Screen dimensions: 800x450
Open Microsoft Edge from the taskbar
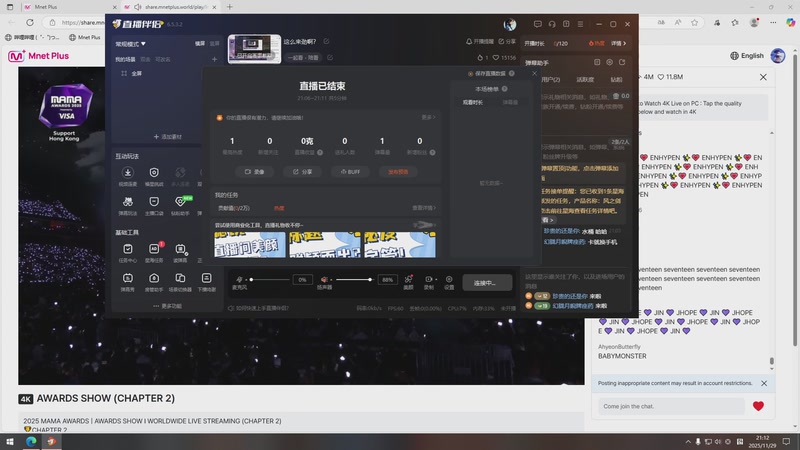tap(31, 441)
